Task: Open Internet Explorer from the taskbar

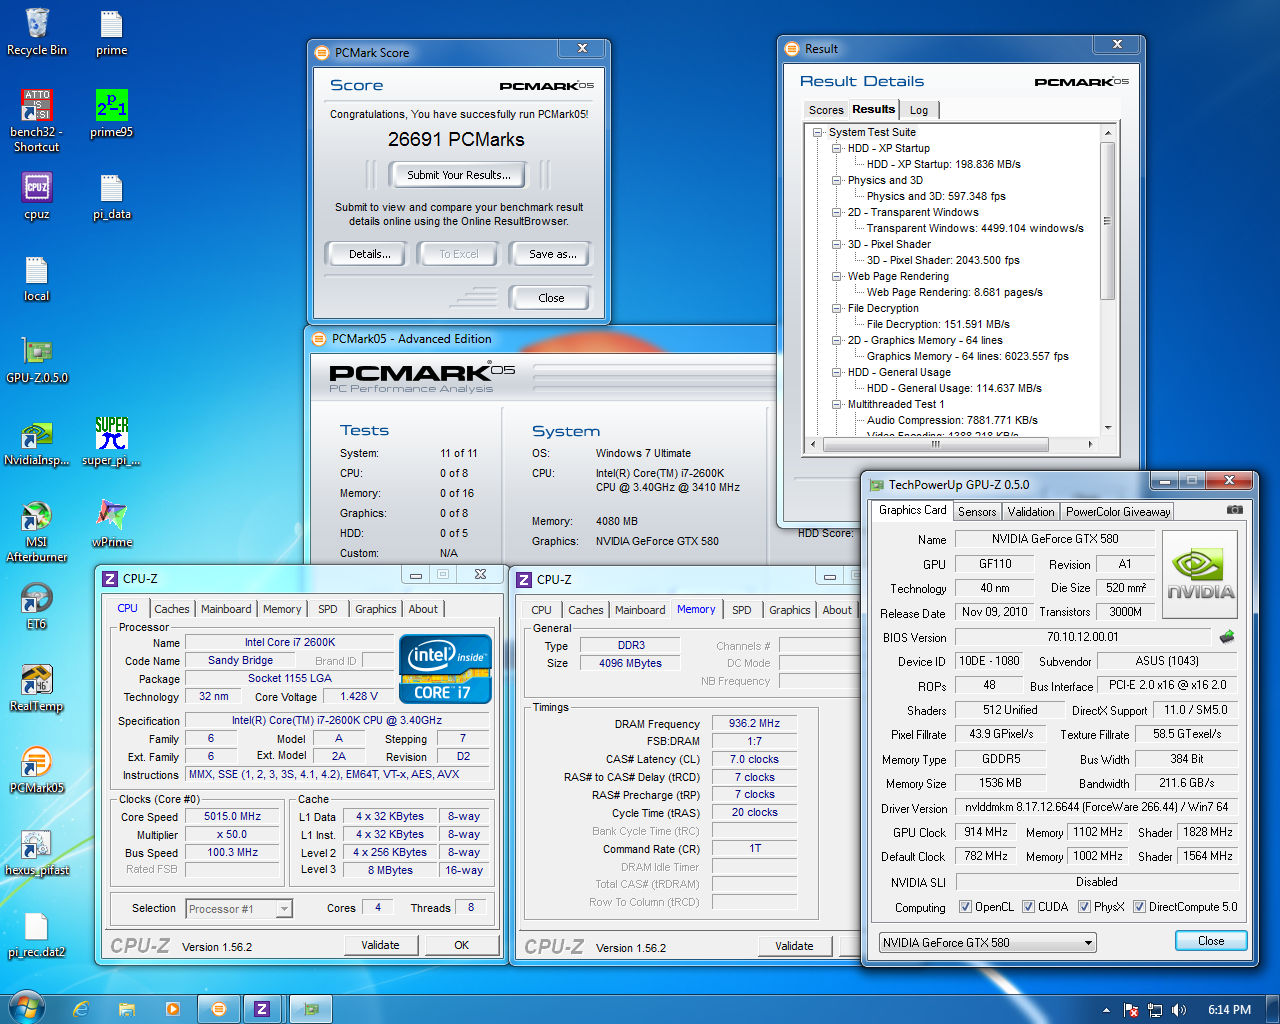Action: point(80,1009)
